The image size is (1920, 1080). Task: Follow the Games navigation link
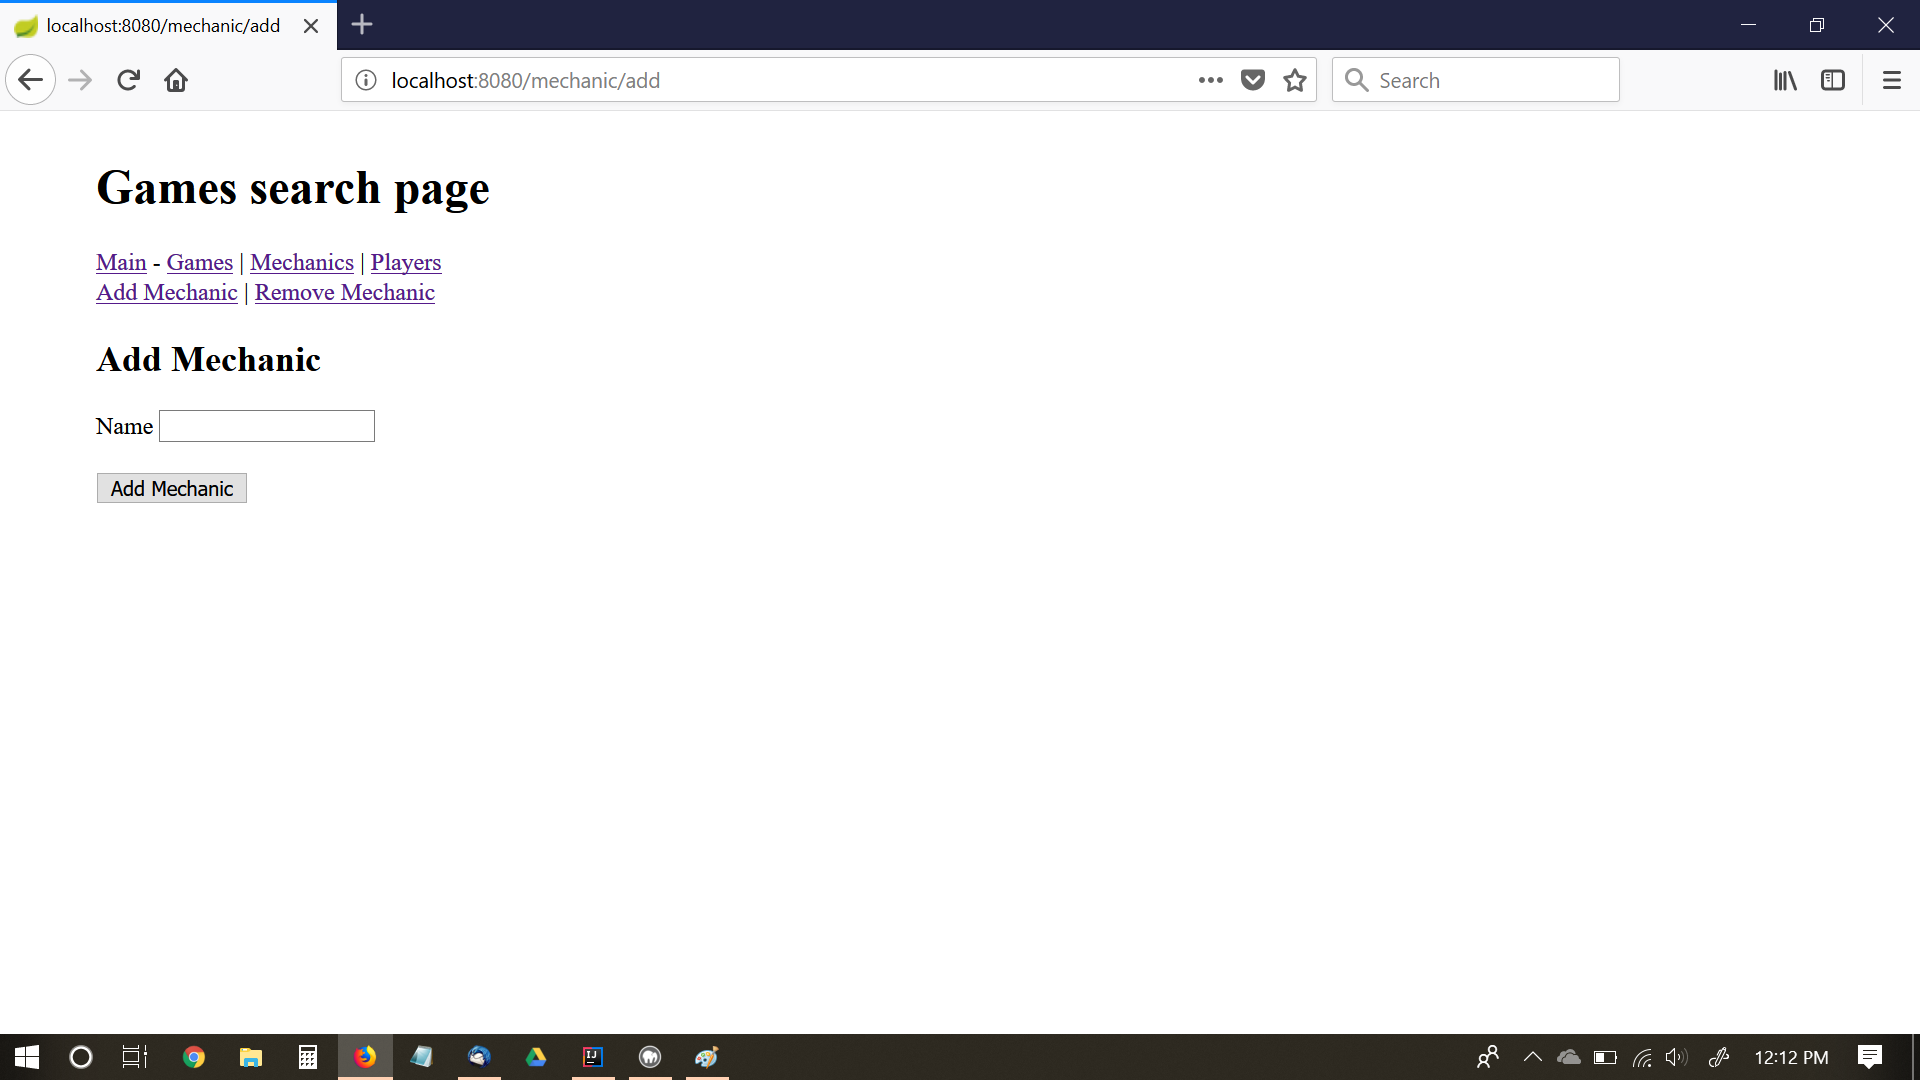(x=199, y=262)
